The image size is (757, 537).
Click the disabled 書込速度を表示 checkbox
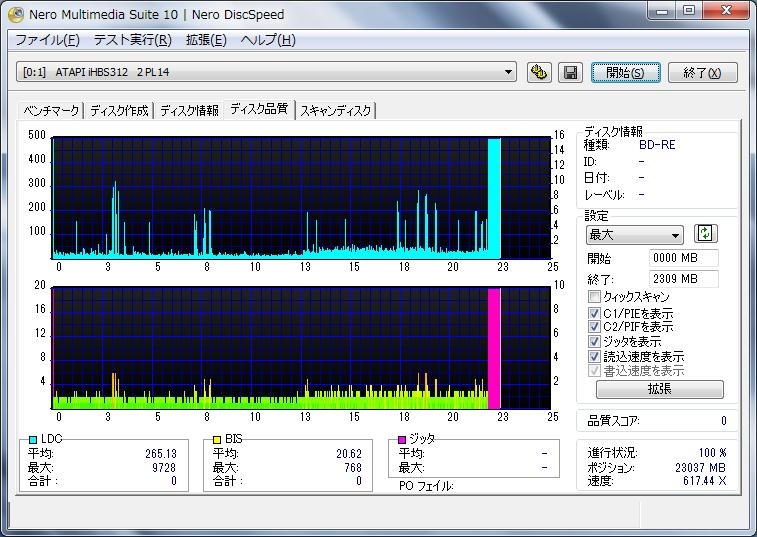pos(594,370)
